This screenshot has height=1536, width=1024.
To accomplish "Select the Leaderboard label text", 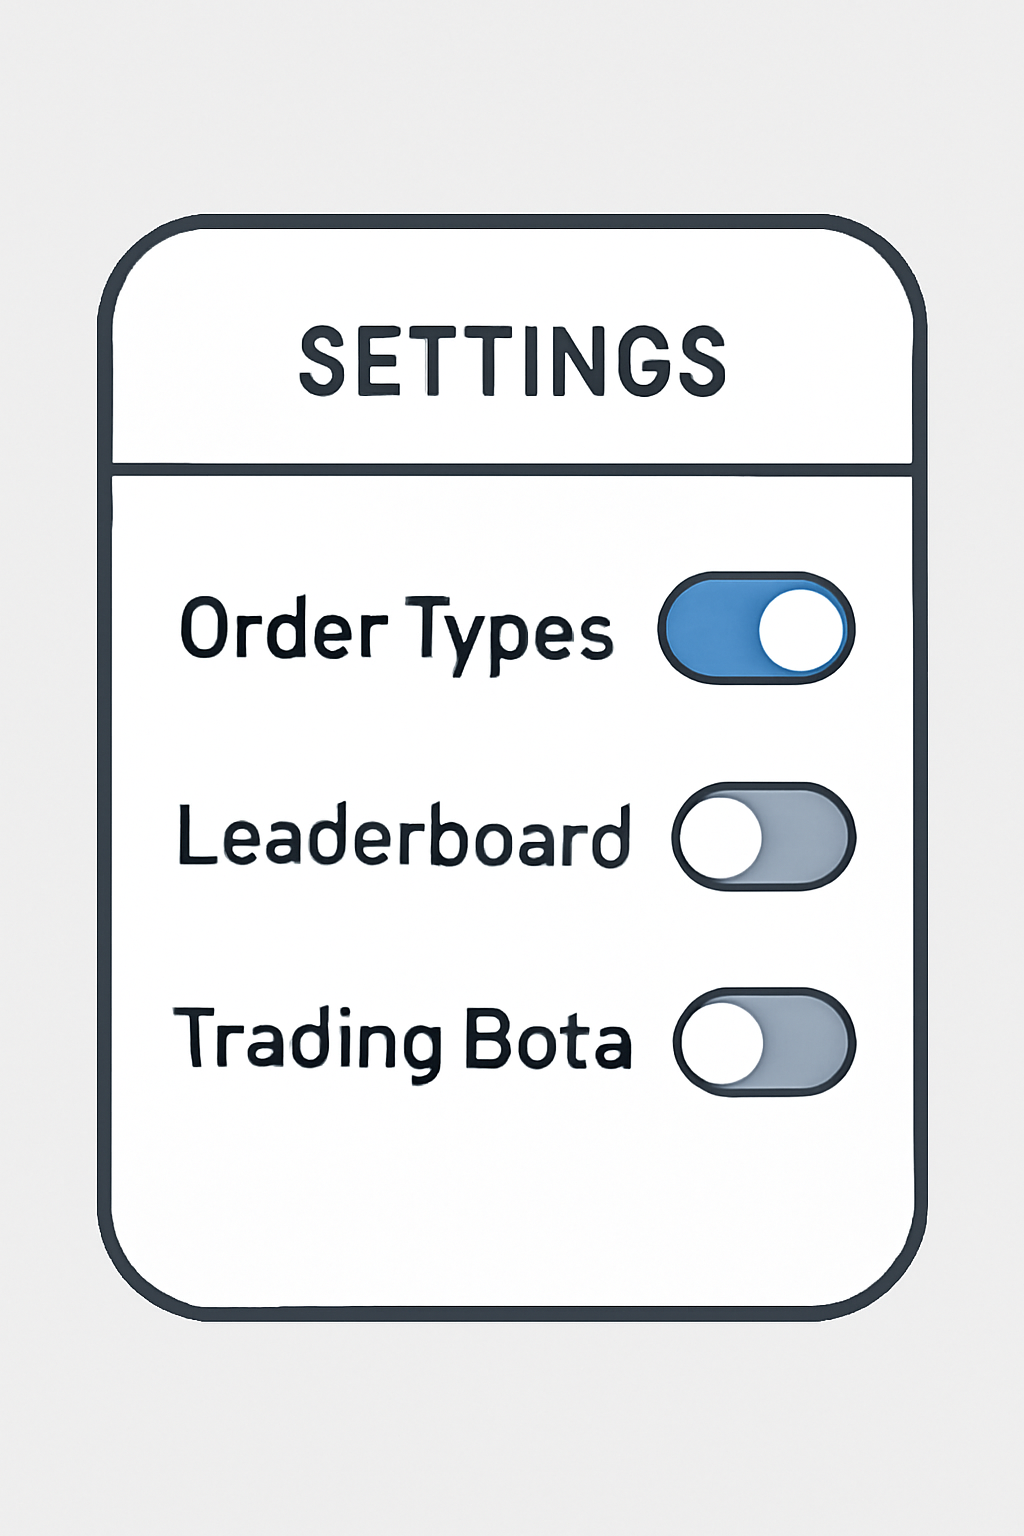I will [403, 836].
